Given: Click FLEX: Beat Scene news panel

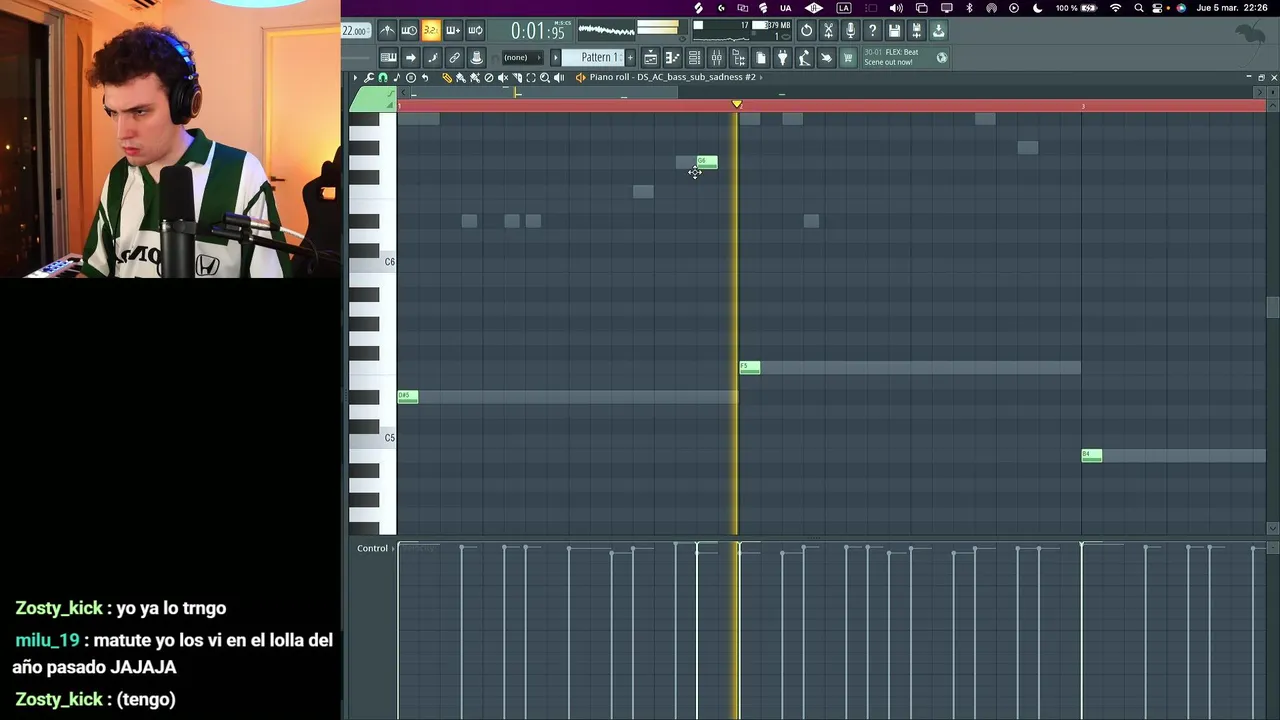Looking at the screenshot, I should click(907, 58).
